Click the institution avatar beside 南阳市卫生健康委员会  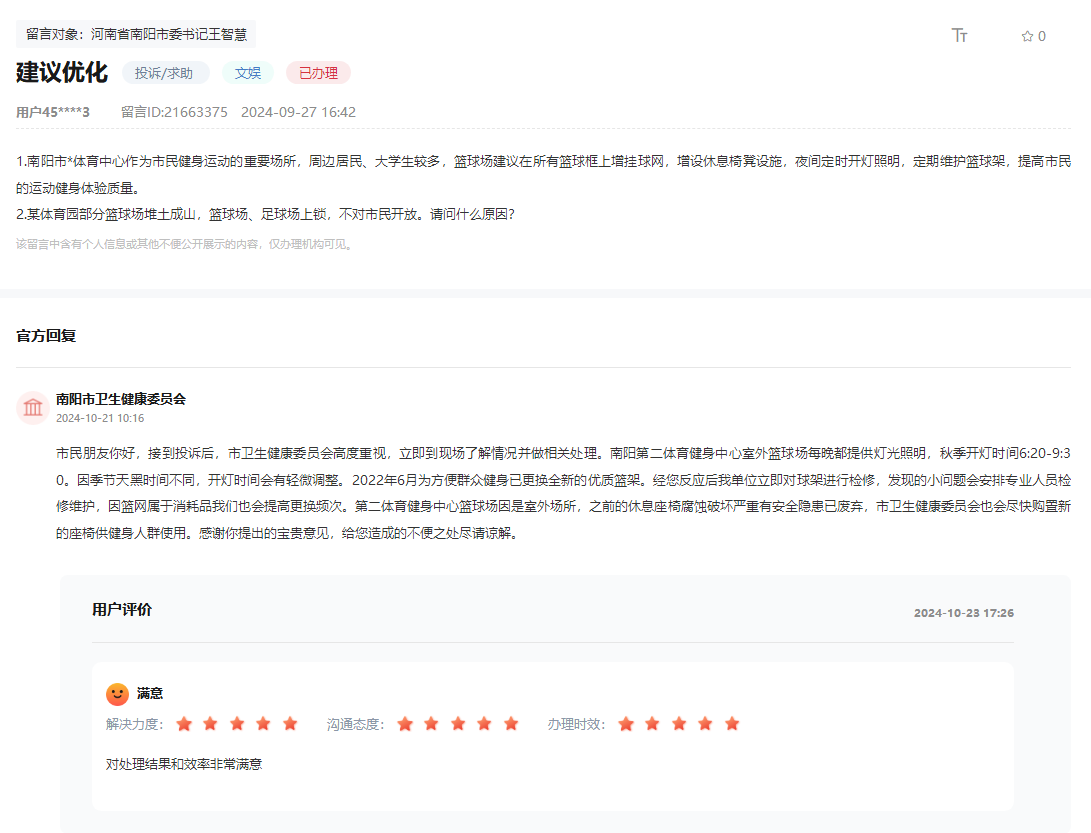coord(33,407)
